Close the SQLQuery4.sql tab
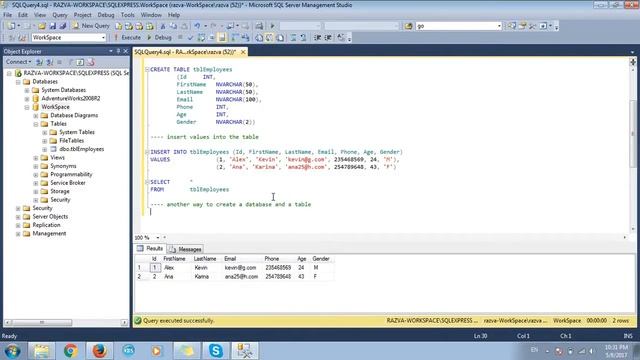640x360 pixels. pyautogui.click(x=243, y=52)
